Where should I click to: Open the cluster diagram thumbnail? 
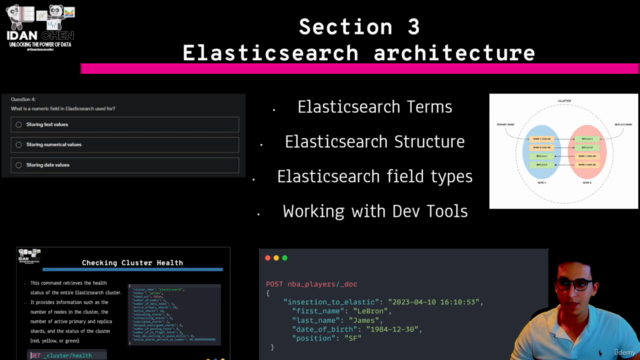pyautogui.click(x=564, y=151)
